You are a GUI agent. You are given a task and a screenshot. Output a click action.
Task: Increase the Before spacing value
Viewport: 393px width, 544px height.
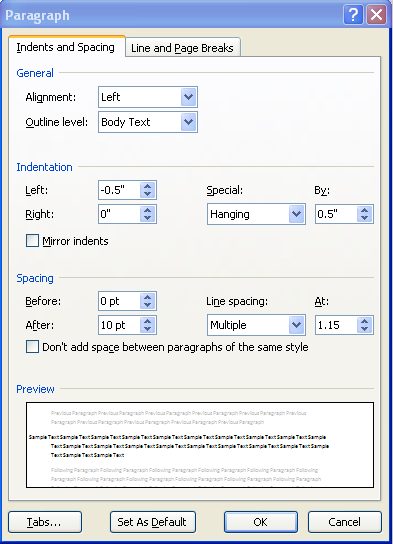148,297
